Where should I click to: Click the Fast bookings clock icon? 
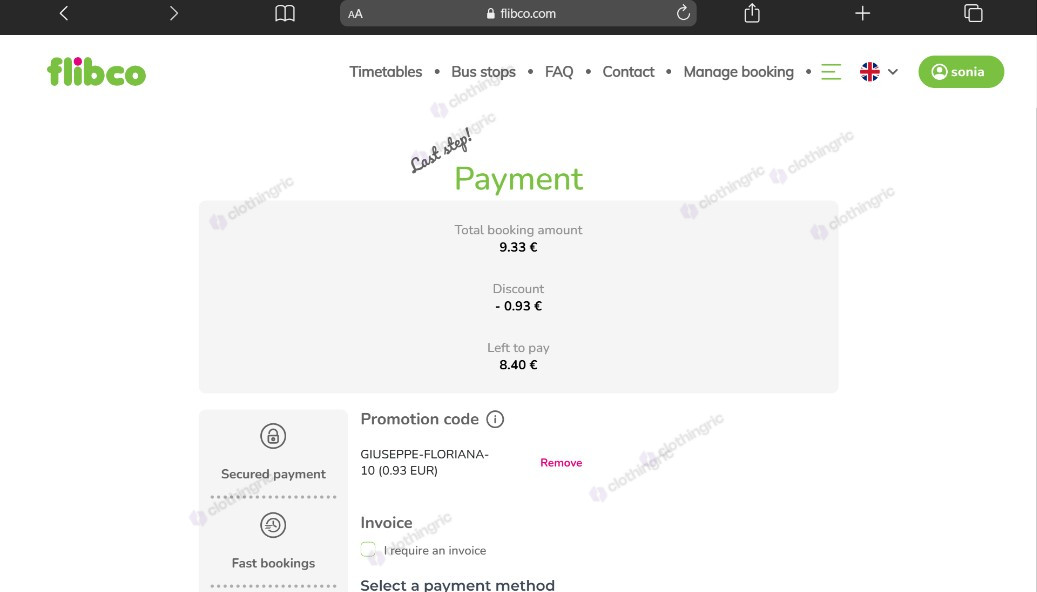(x=273, y=525)
